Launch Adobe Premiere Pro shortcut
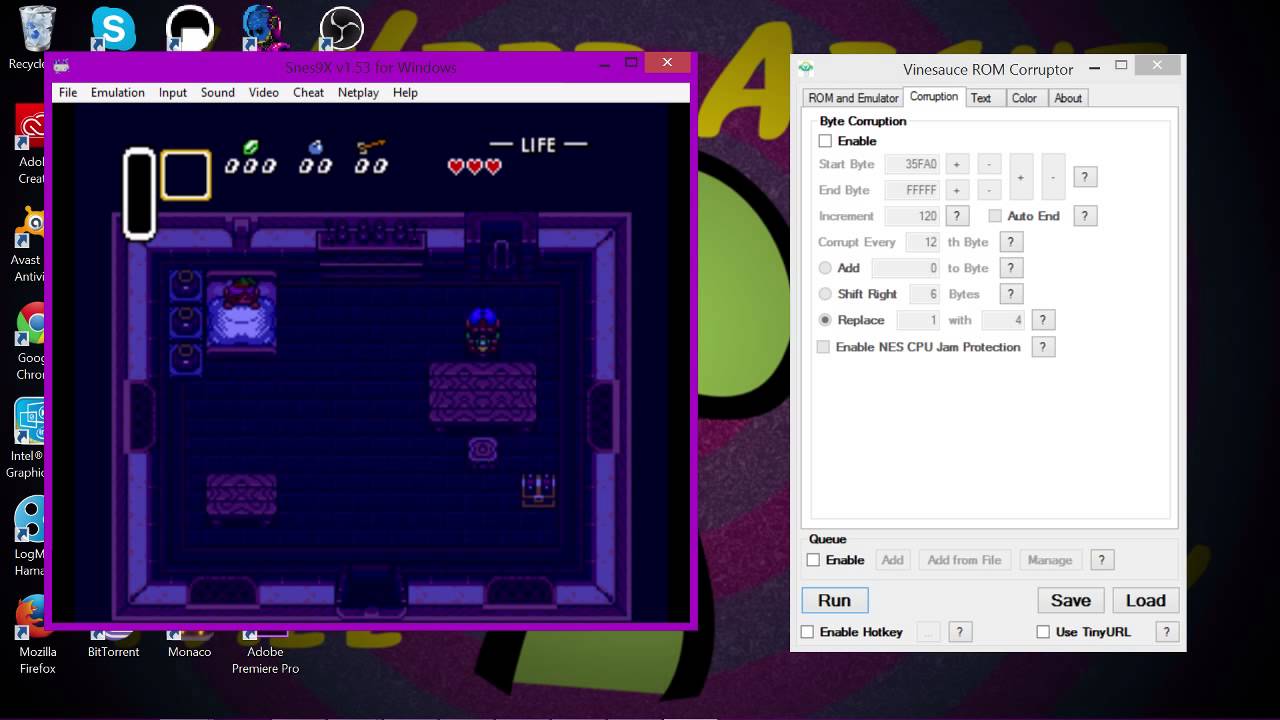Viewport: 1280px width, 720px height. coord(265,652)
